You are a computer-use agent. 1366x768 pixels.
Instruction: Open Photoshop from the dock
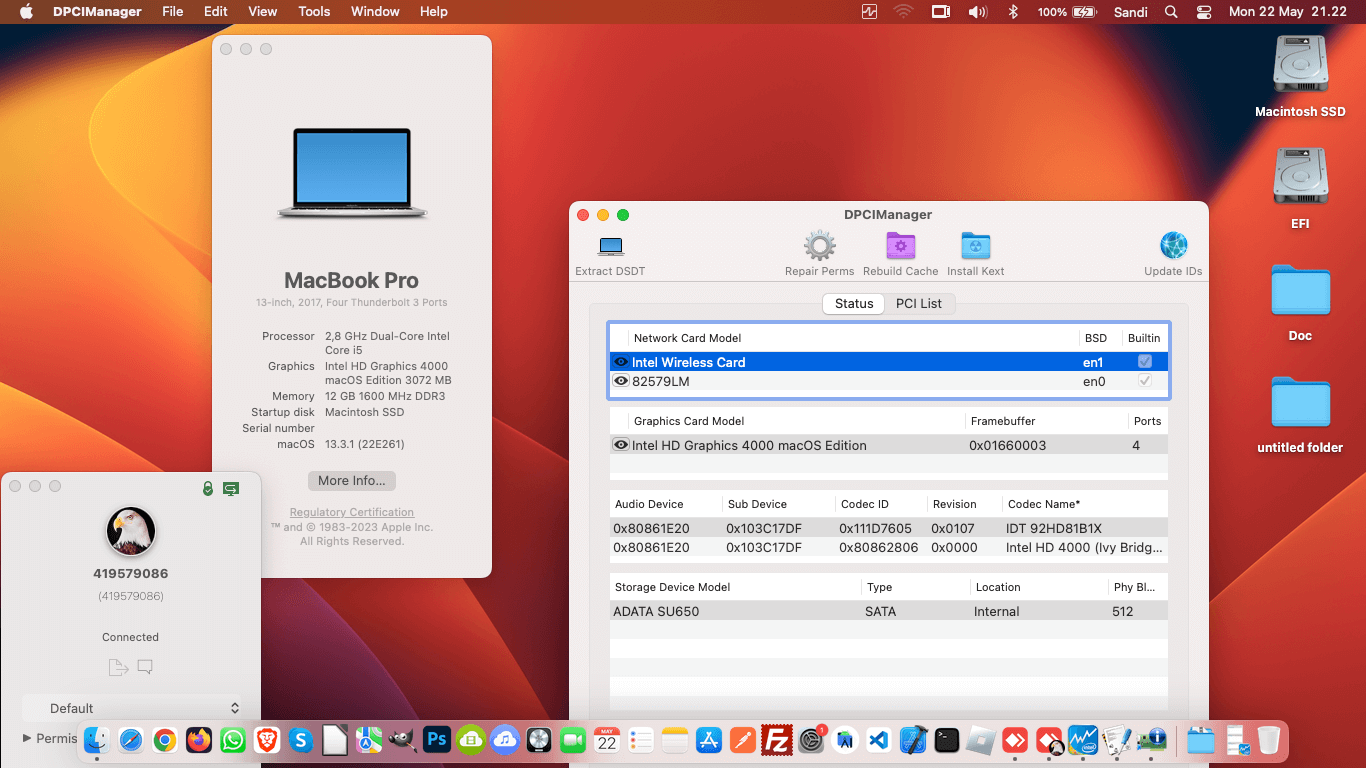click(437, 740)
